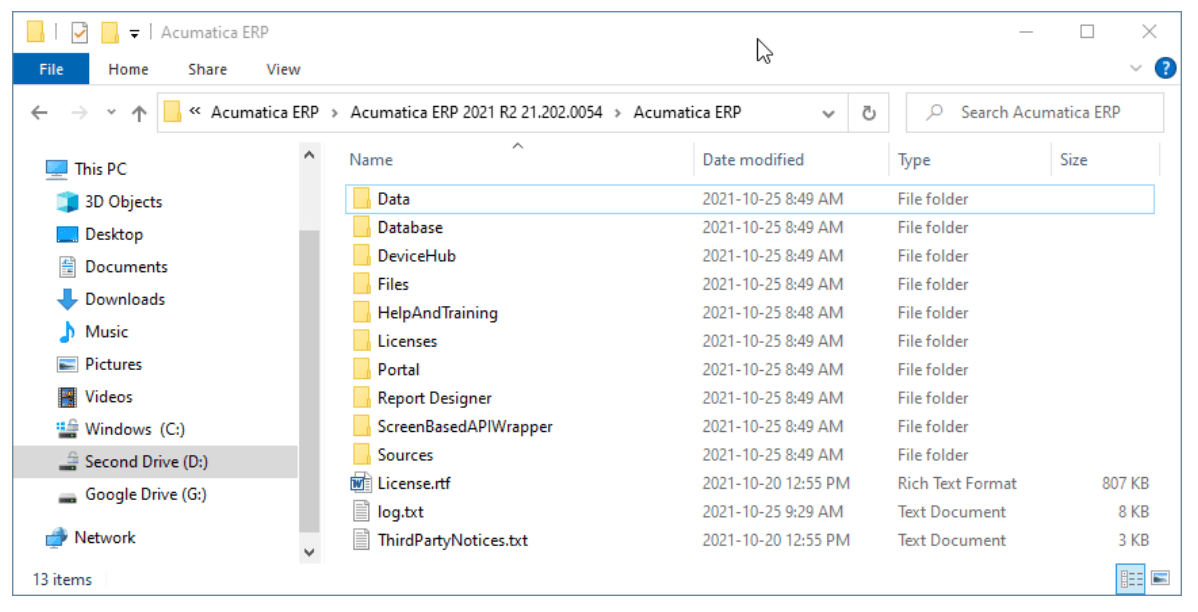Select the Data folder icon
1198x612 pixels.
(x=361, y=199)
